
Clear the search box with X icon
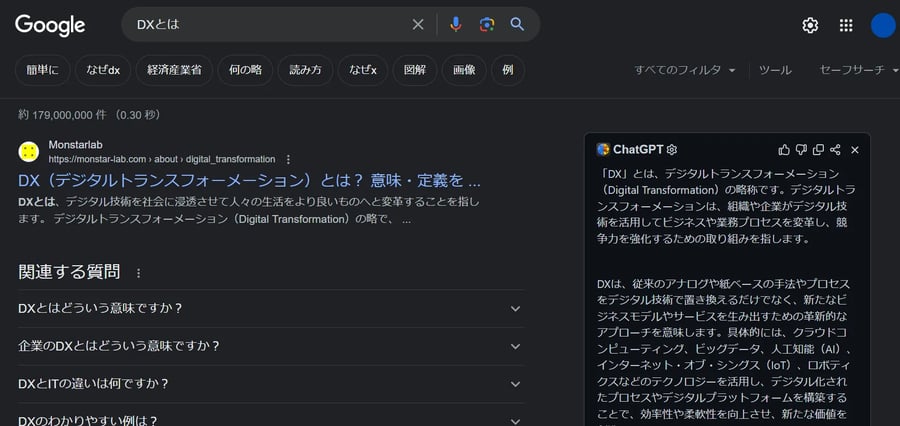pyautogui.click(x=418, y=24)
